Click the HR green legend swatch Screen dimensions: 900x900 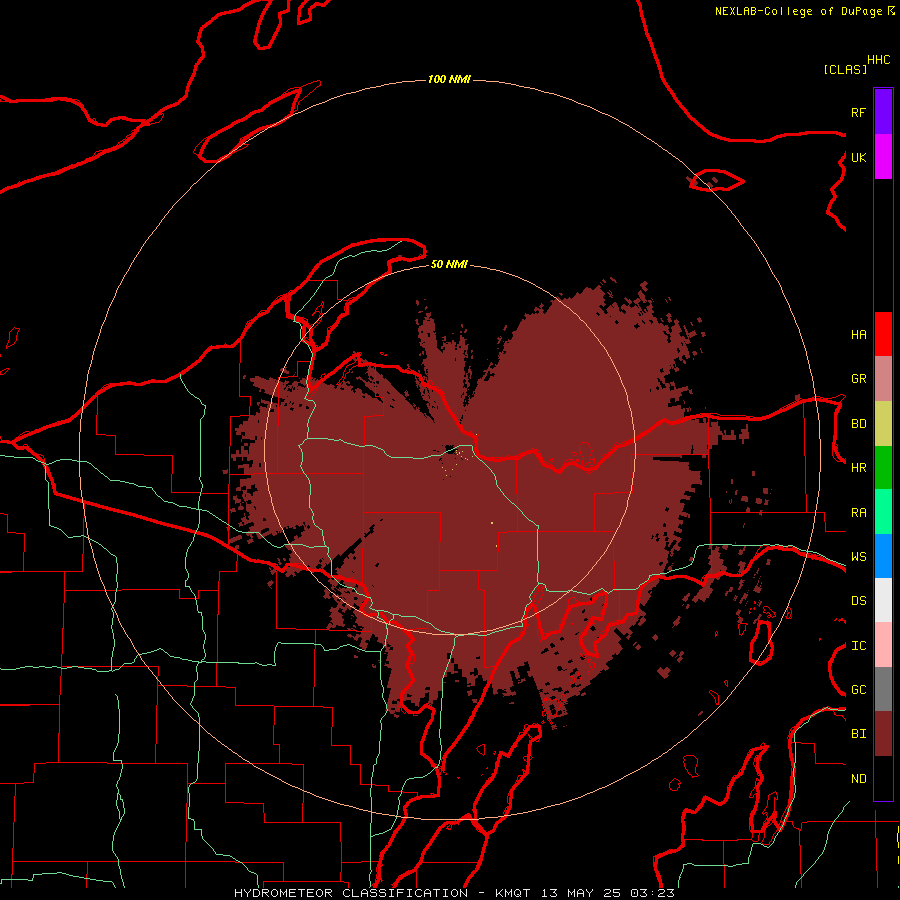tap(883, 468)
